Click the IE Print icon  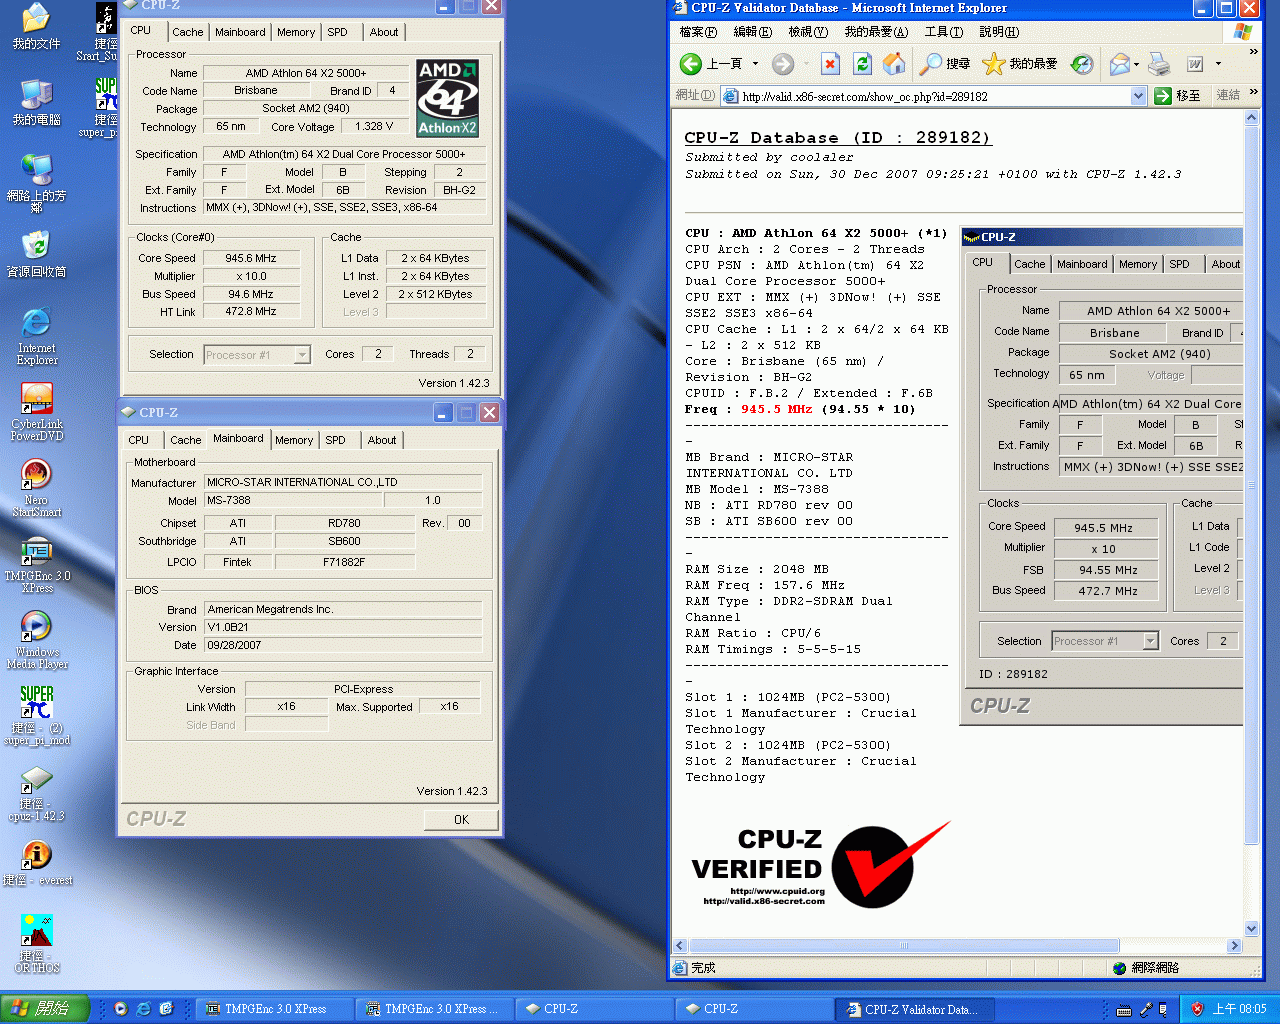1159,64
